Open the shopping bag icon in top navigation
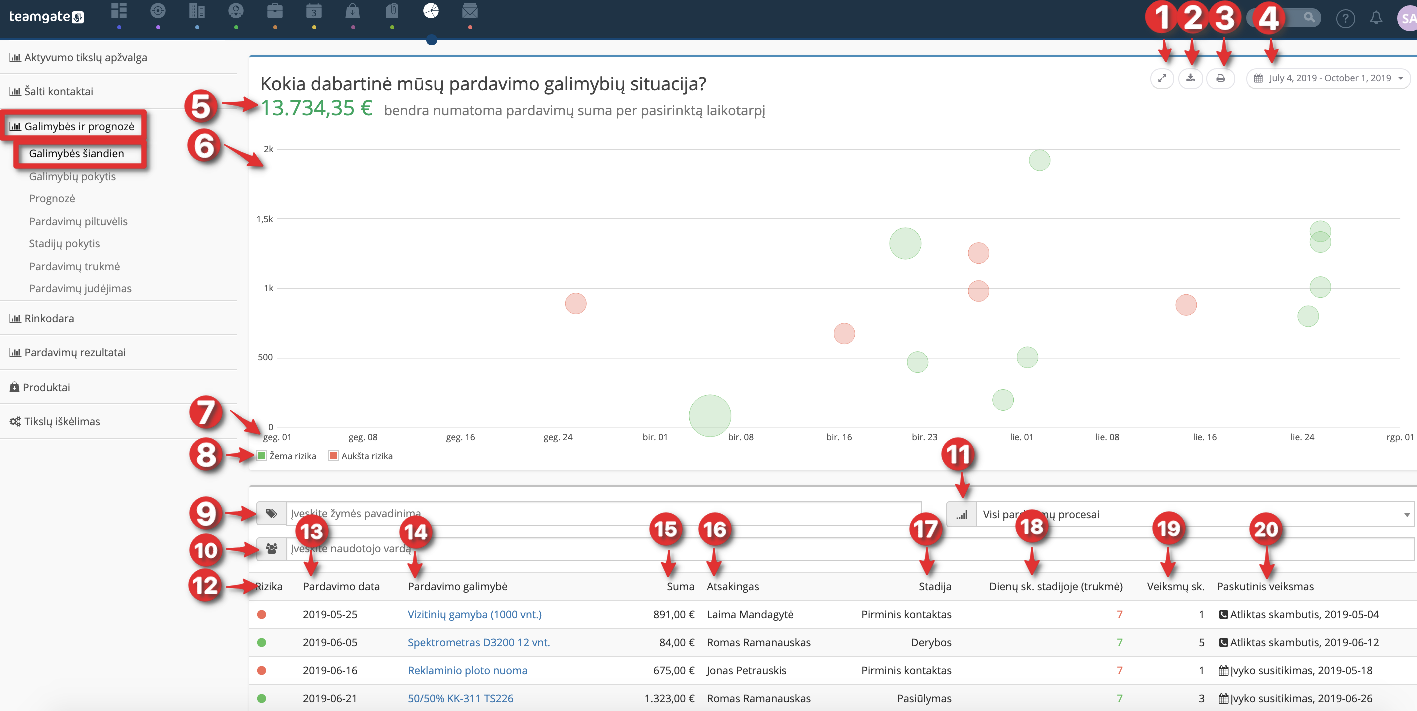Viewport: 1417px width, 711px height. [352, 11]
